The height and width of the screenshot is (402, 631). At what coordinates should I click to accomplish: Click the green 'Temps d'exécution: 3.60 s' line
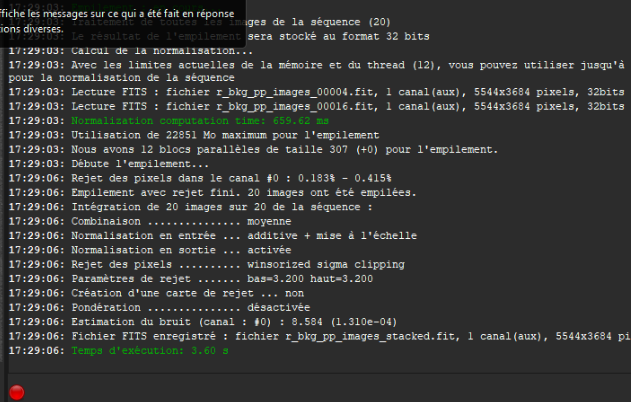point(148,351)
